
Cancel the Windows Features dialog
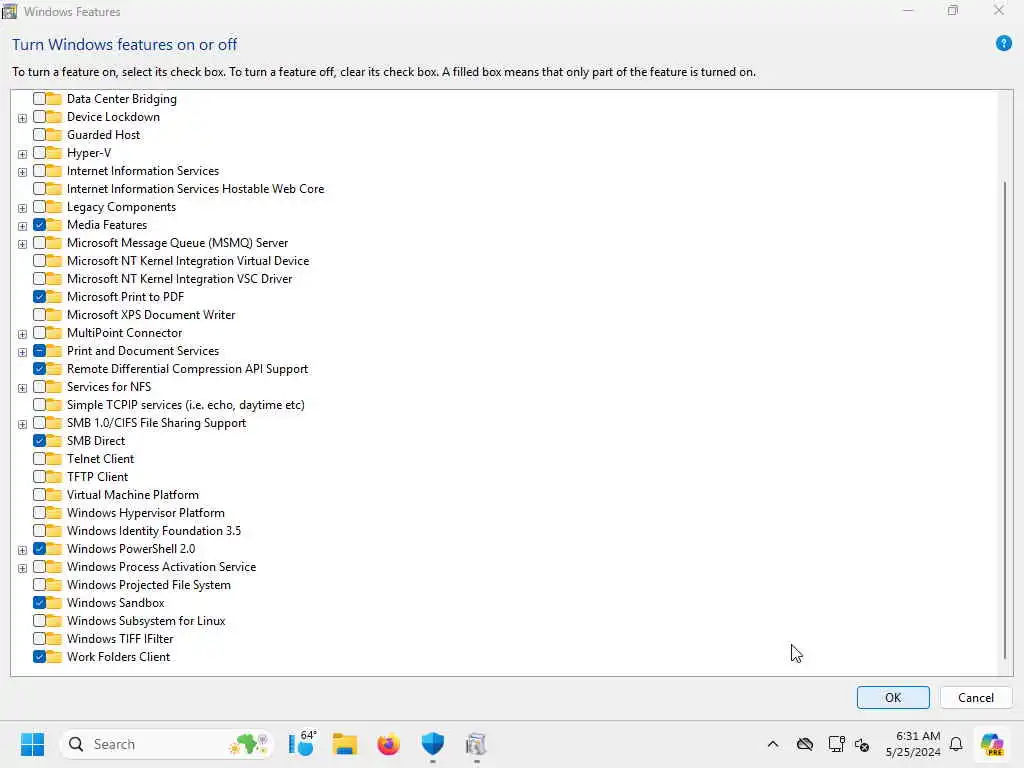coord(976,697)
